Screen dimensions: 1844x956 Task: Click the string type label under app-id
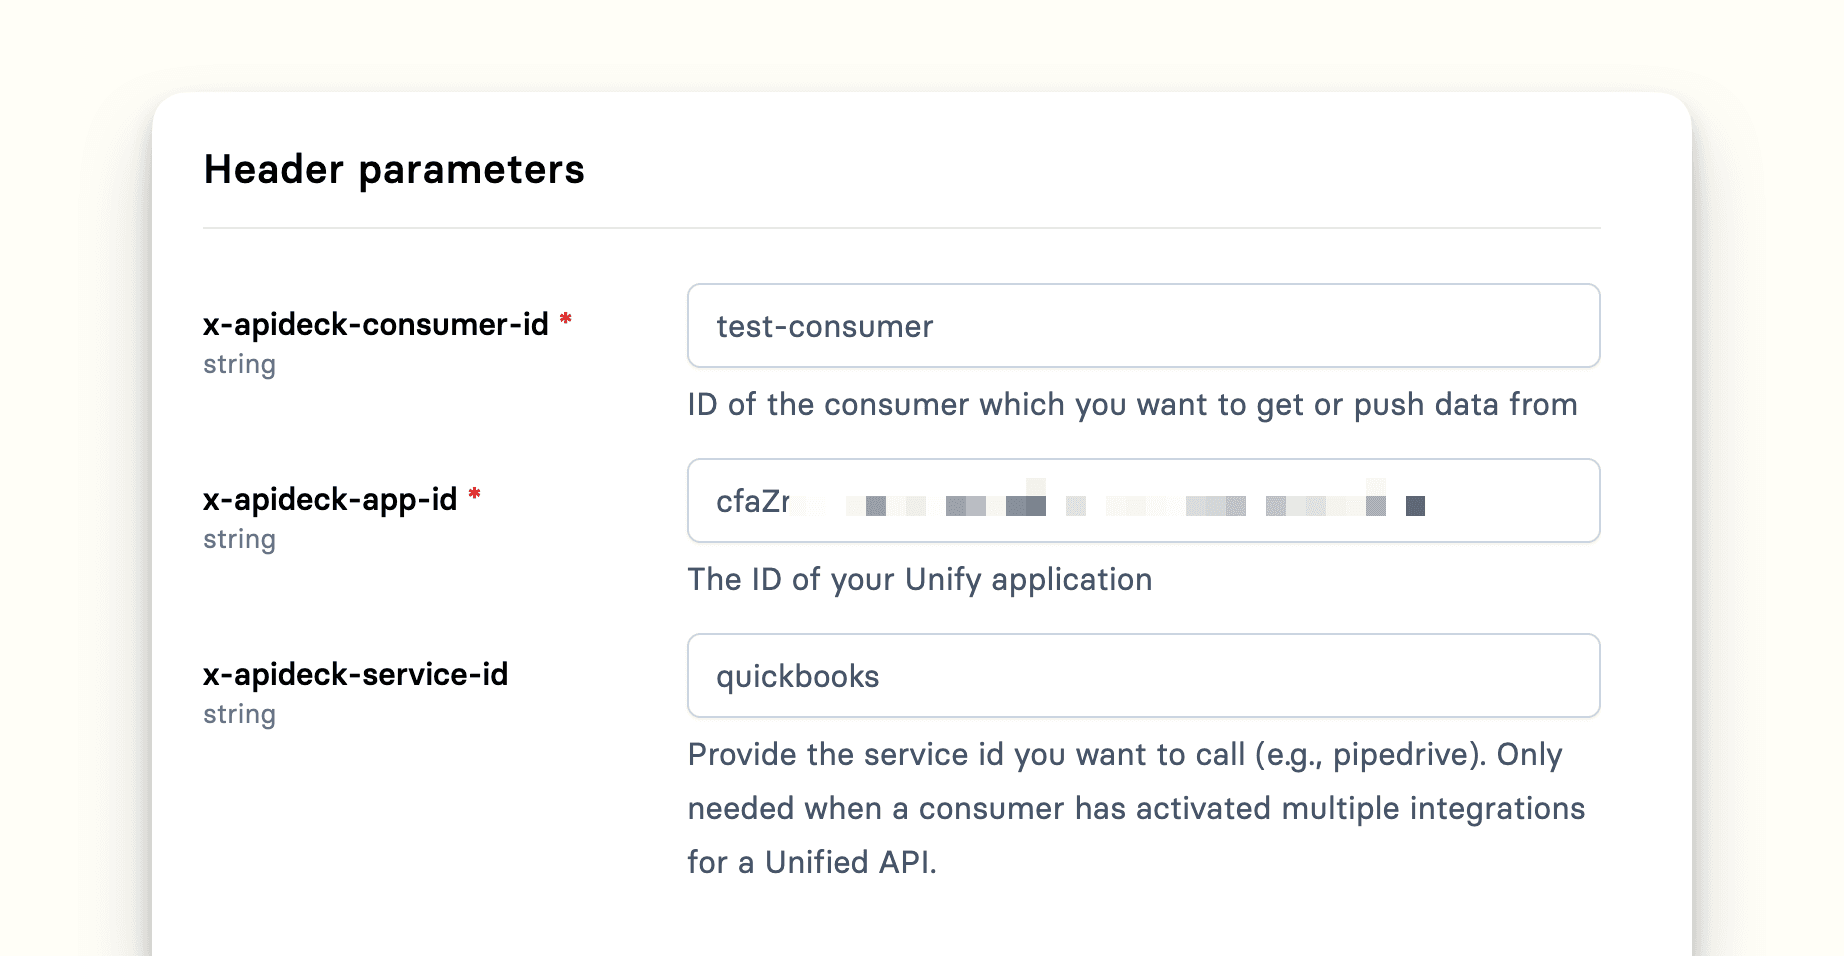(x=239, y=539)
